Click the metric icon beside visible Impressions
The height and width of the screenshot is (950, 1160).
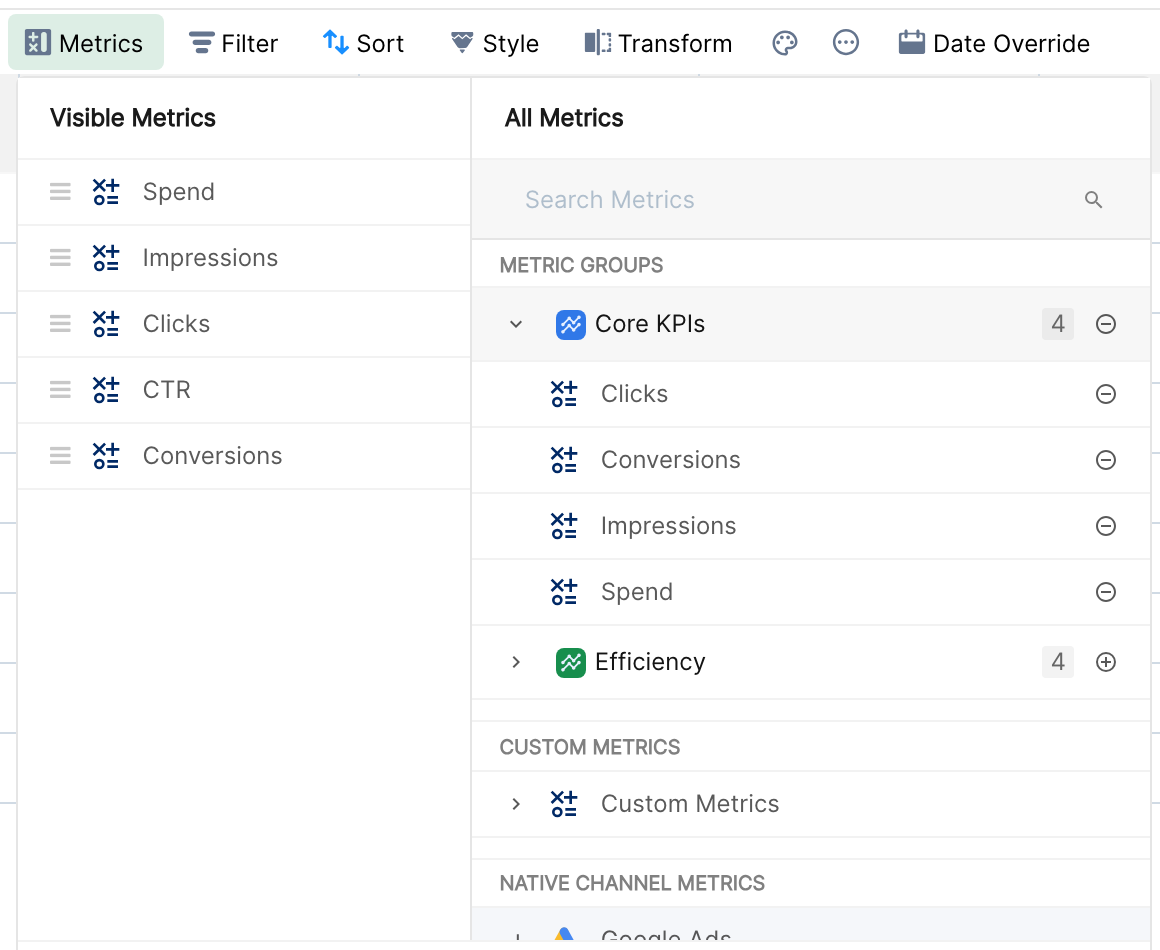click(x=106, y=257)
